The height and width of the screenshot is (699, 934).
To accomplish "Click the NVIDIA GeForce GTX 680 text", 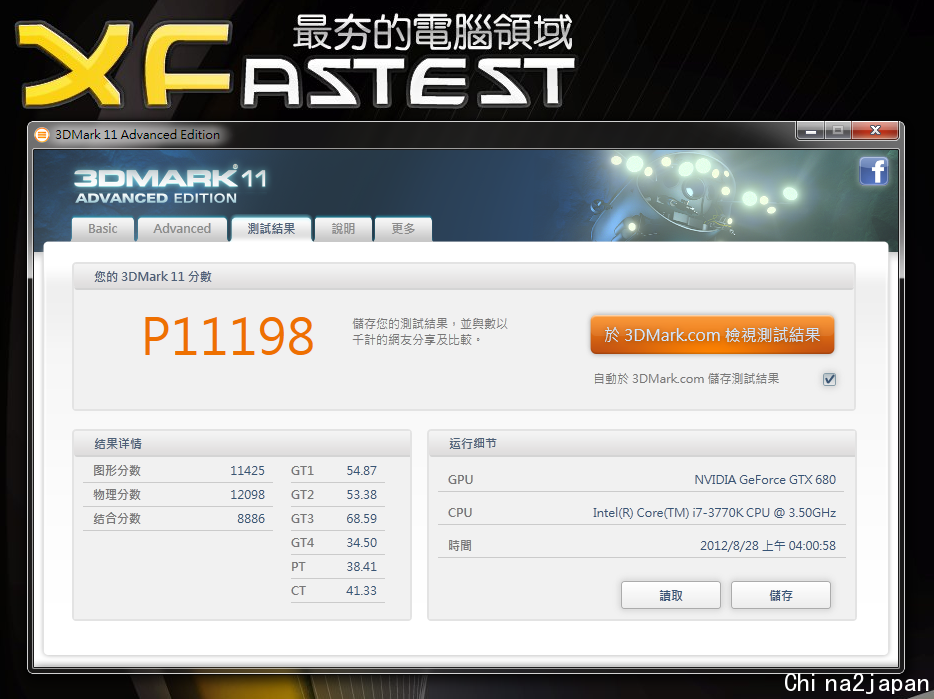I will [765, 480].
